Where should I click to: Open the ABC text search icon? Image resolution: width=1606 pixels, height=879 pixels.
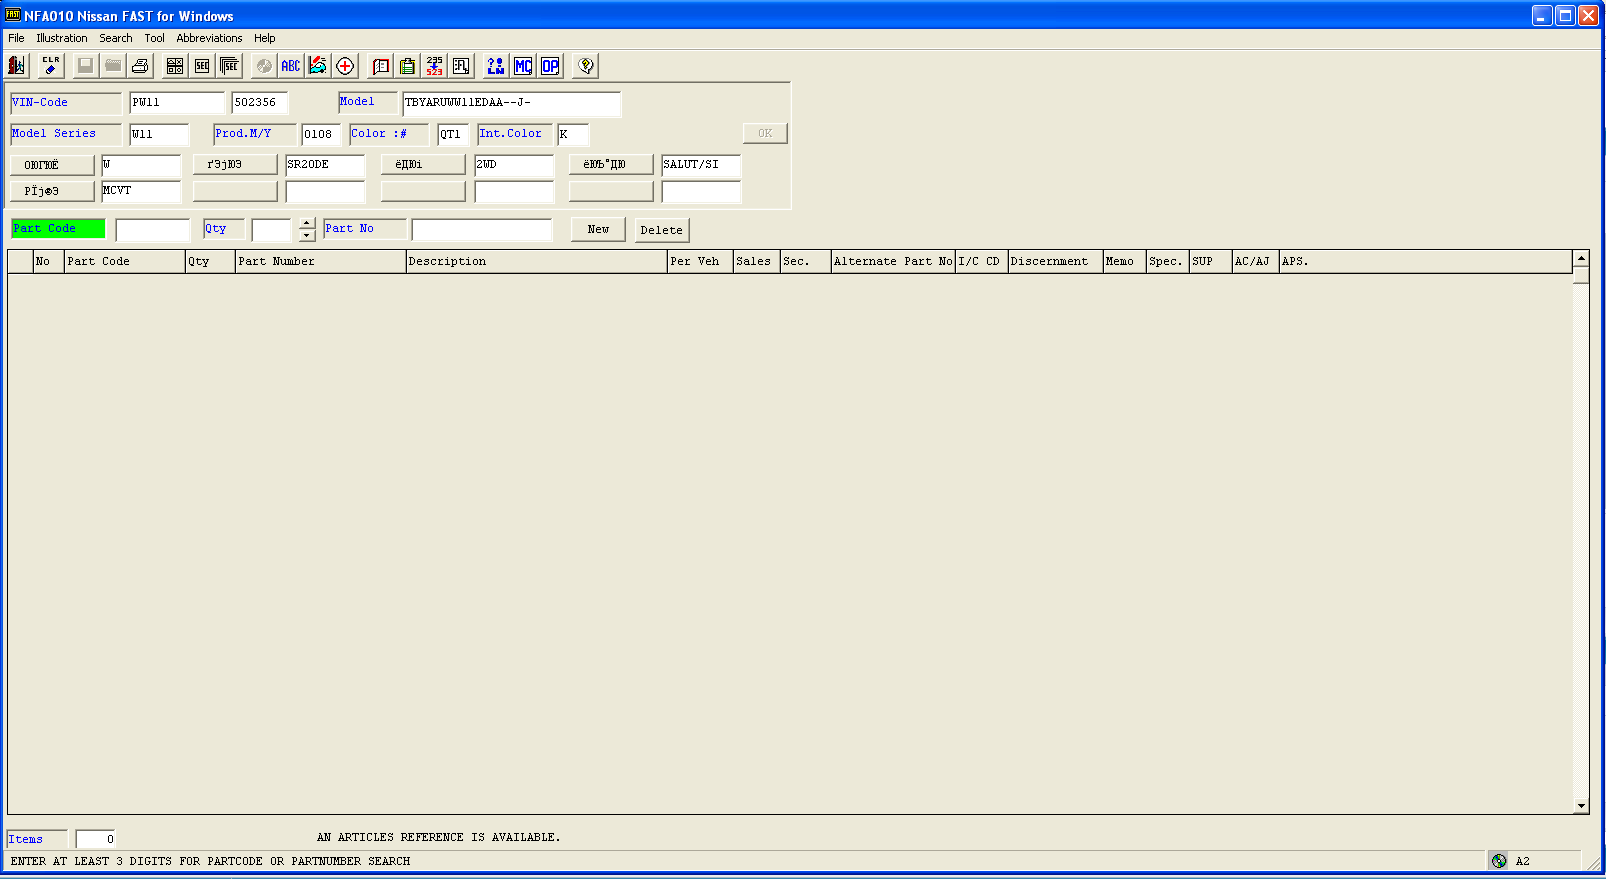[x=290, y=66]
